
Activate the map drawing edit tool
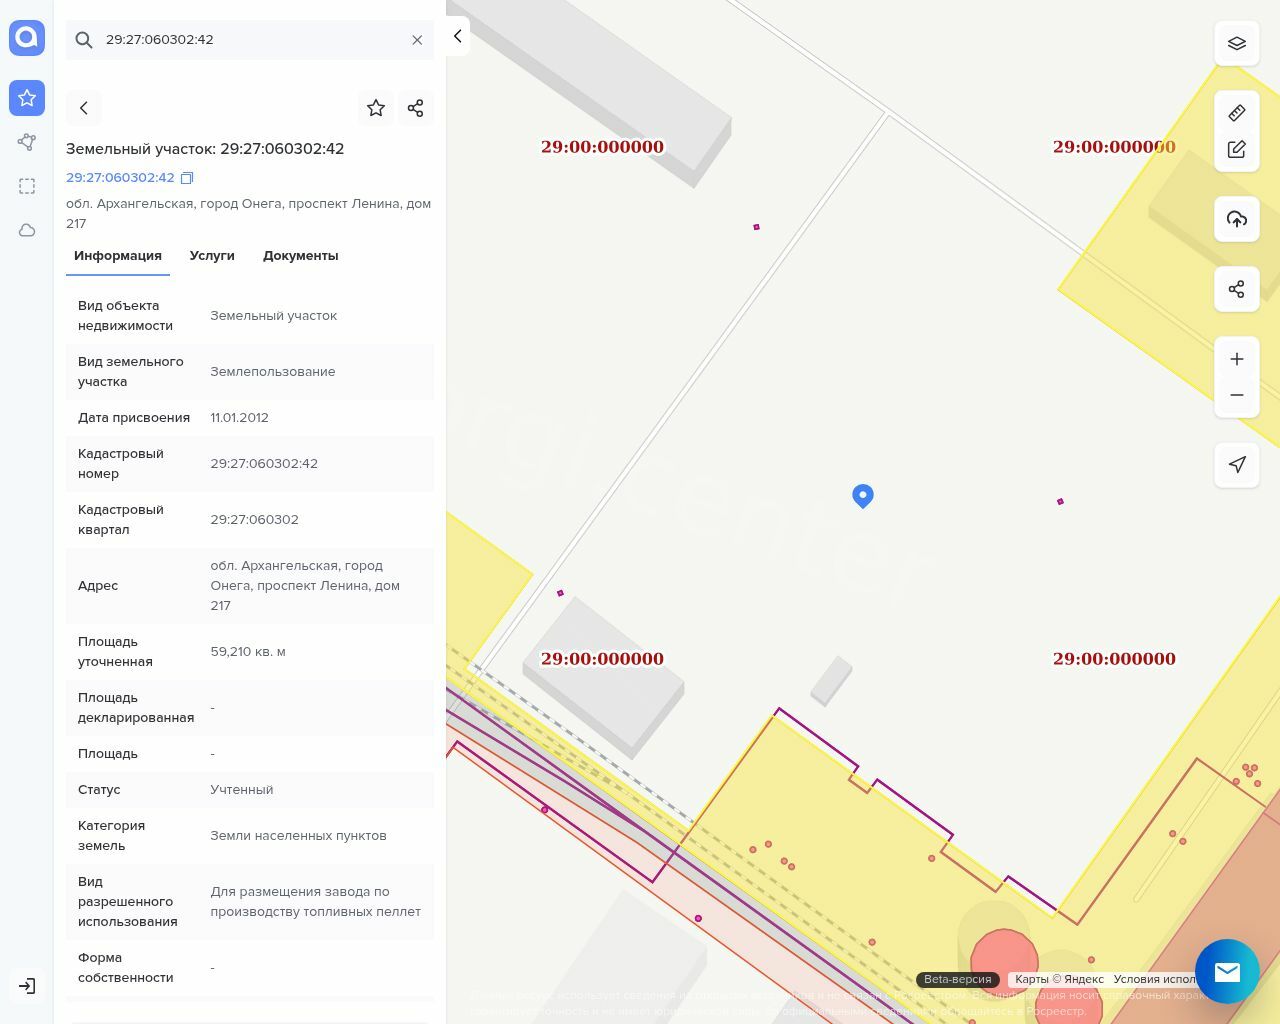pos(1237,149)
